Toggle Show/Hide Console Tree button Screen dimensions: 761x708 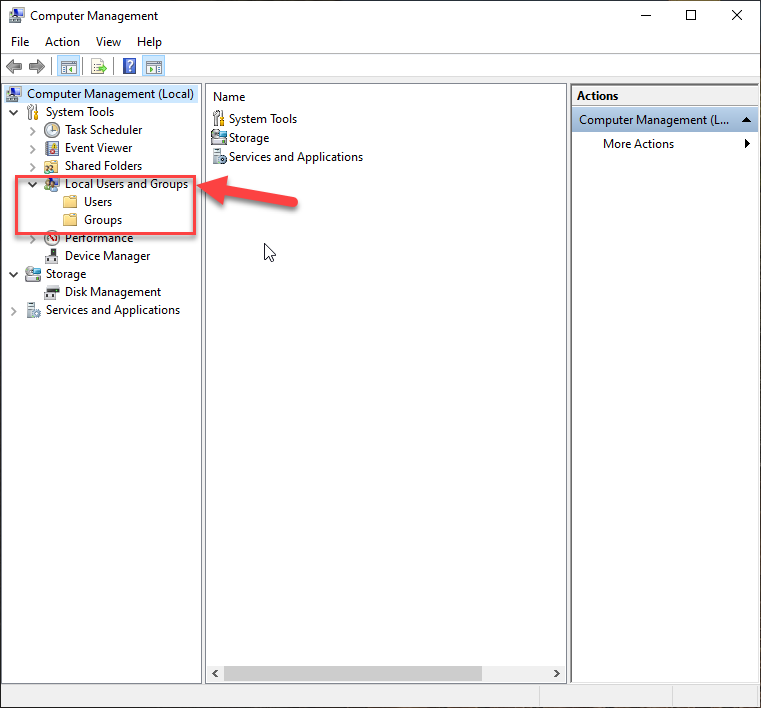68,67
